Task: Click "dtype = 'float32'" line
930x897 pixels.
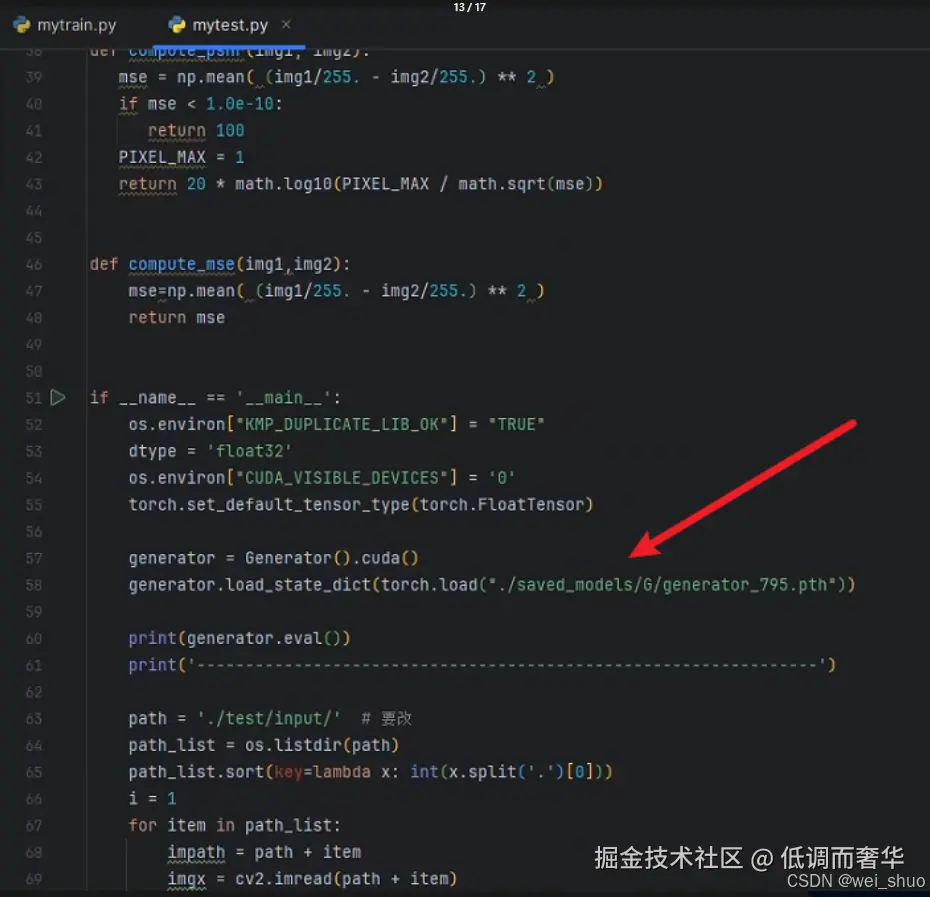Action: click(x=210, y=451)
